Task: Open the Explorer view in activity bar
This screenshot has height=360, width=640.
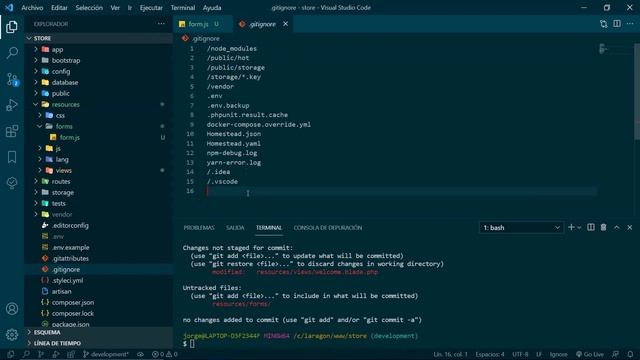Action: (x=12, y=27)
